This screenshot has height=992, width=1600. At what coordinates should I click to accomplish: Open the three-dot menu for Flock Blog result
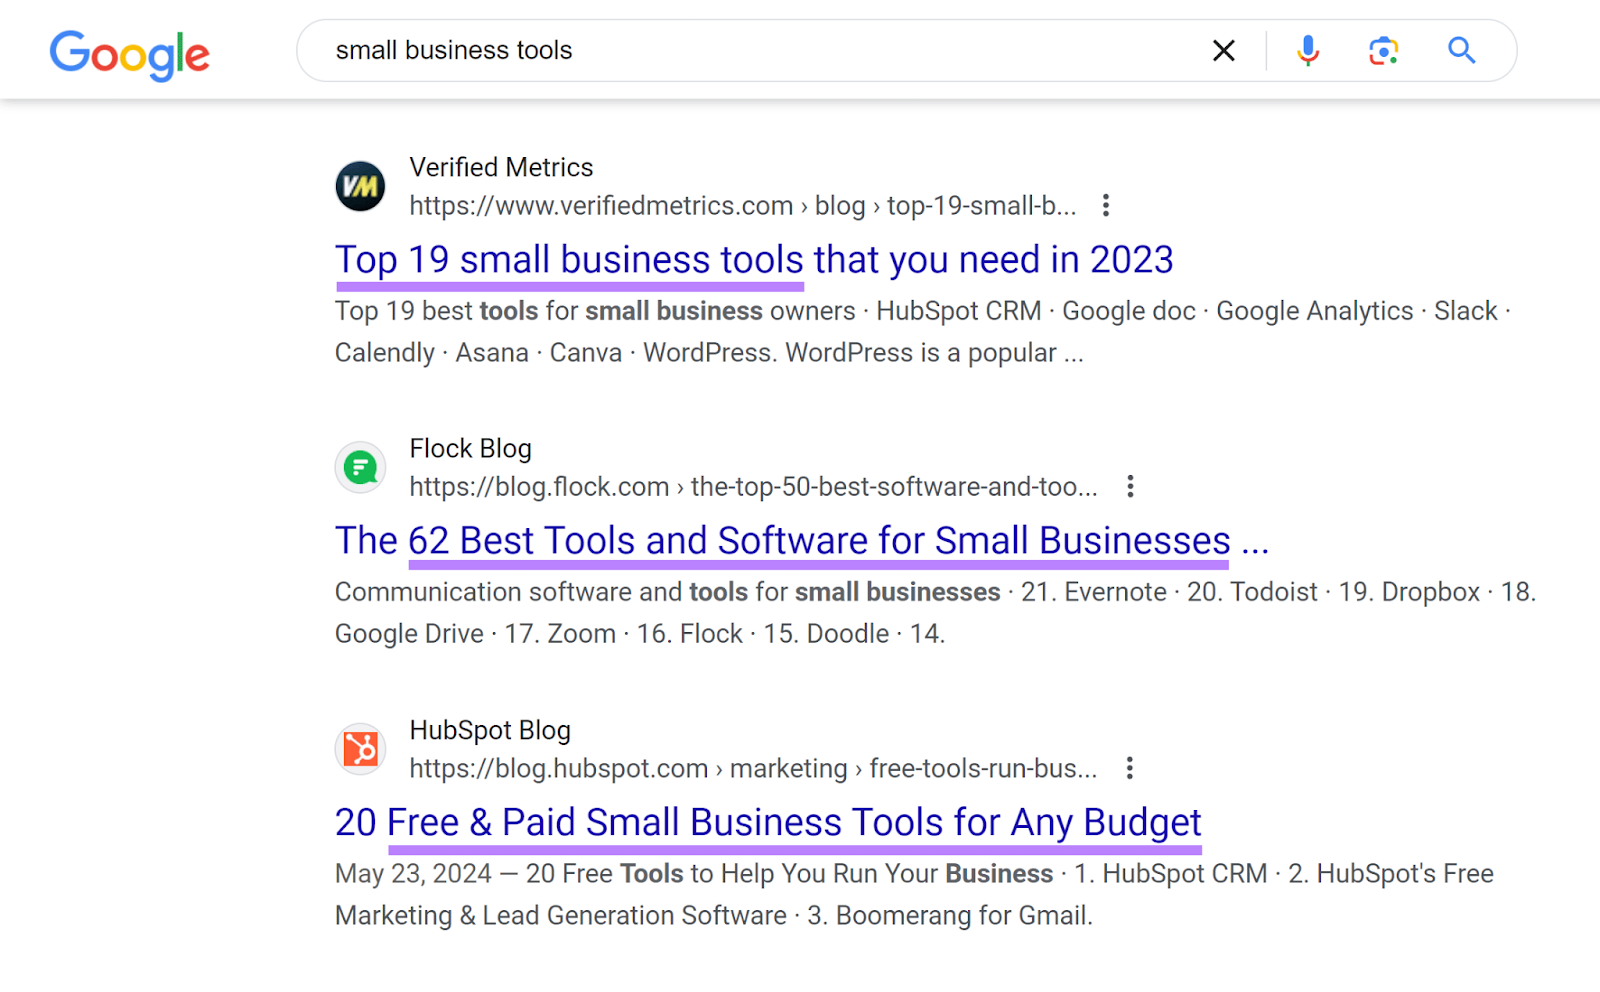[1129, 486]
